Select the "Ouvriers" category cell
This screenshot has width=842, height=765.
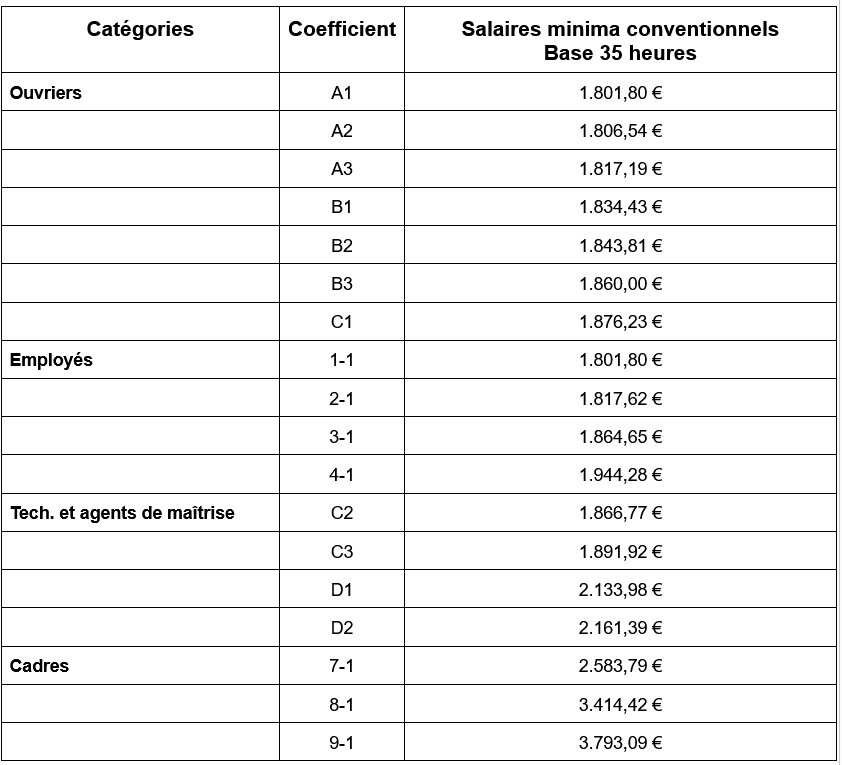(46, 93)
